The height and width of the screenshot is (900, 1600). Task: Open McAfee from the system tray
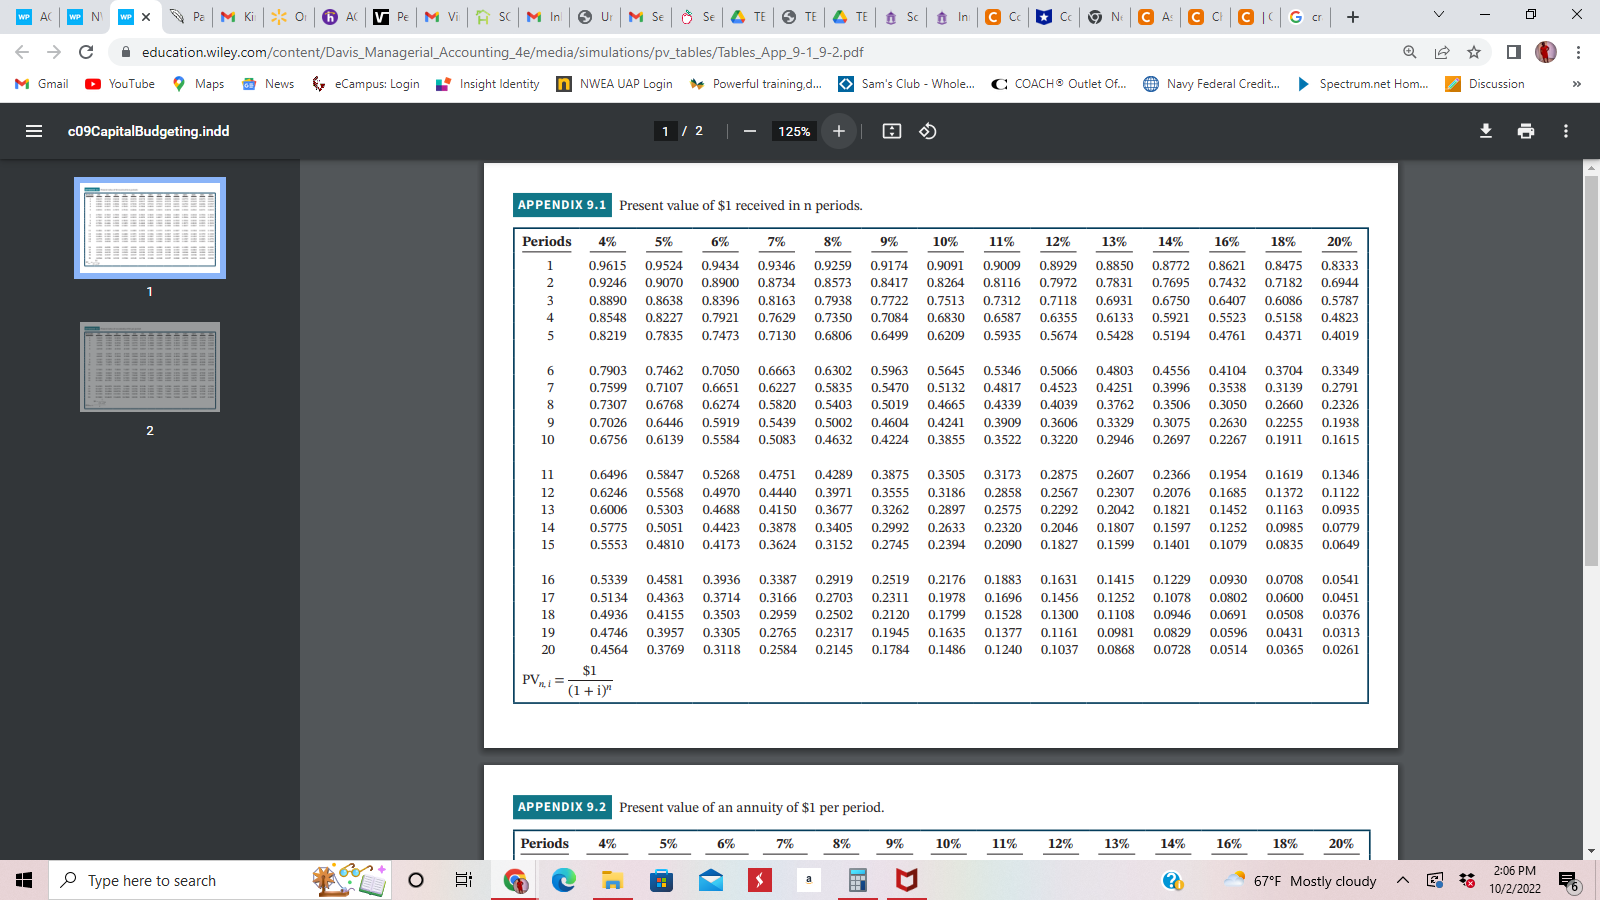[905, 881]
